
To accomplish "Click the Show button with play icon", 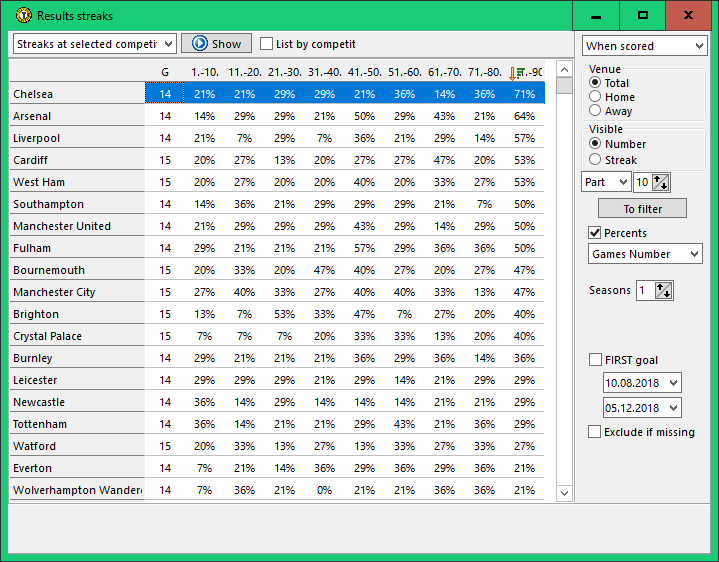I will [x=216, y=44].
